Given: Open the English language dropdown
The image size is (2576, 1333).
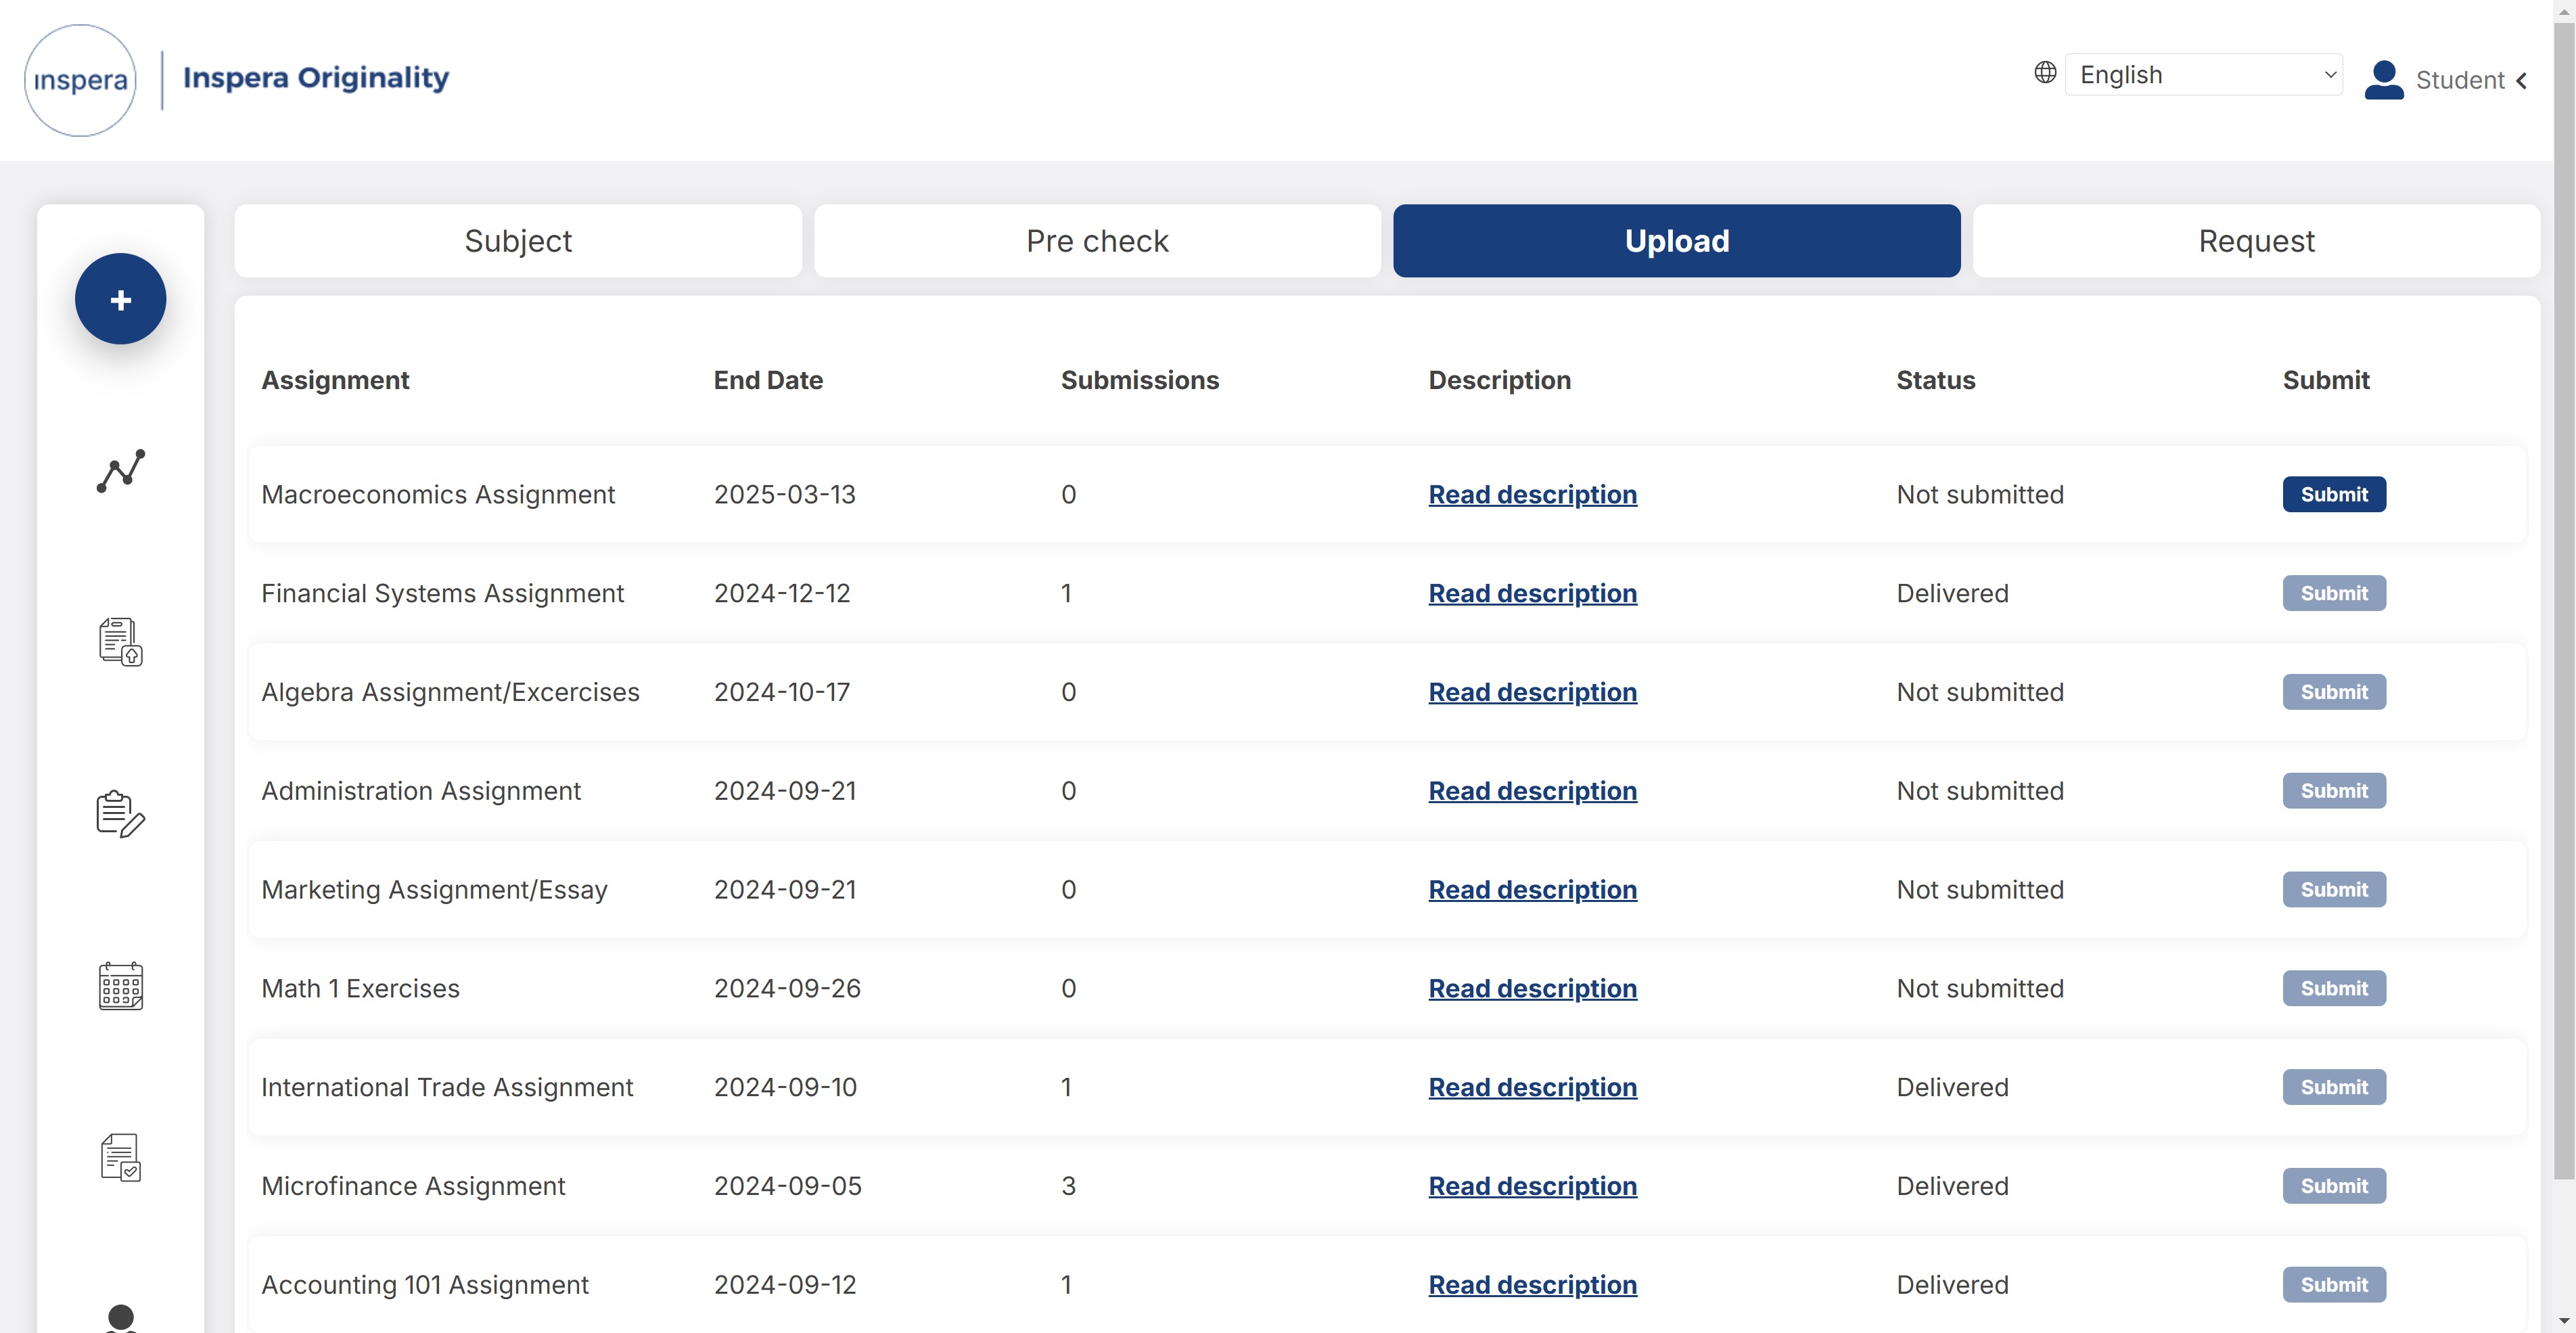Looking at the screenshot, I should (x=2204, y=75).
